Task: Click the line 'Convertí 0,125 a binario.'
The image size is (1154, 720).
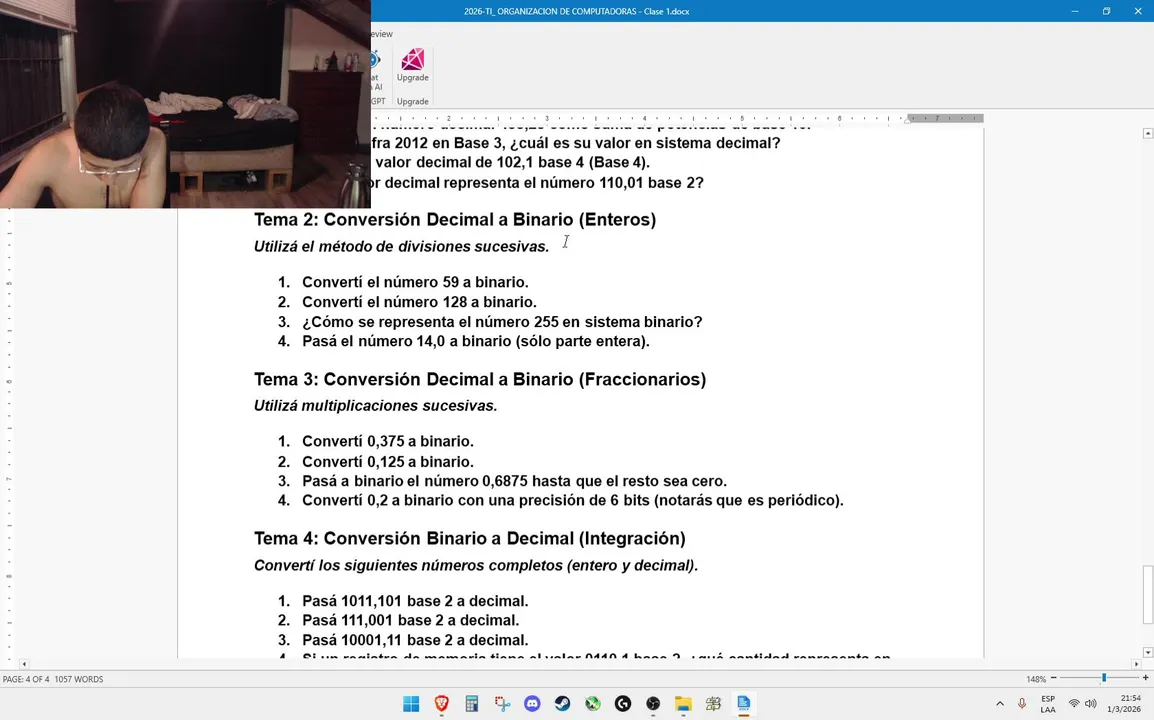Action: click(388, 462)
